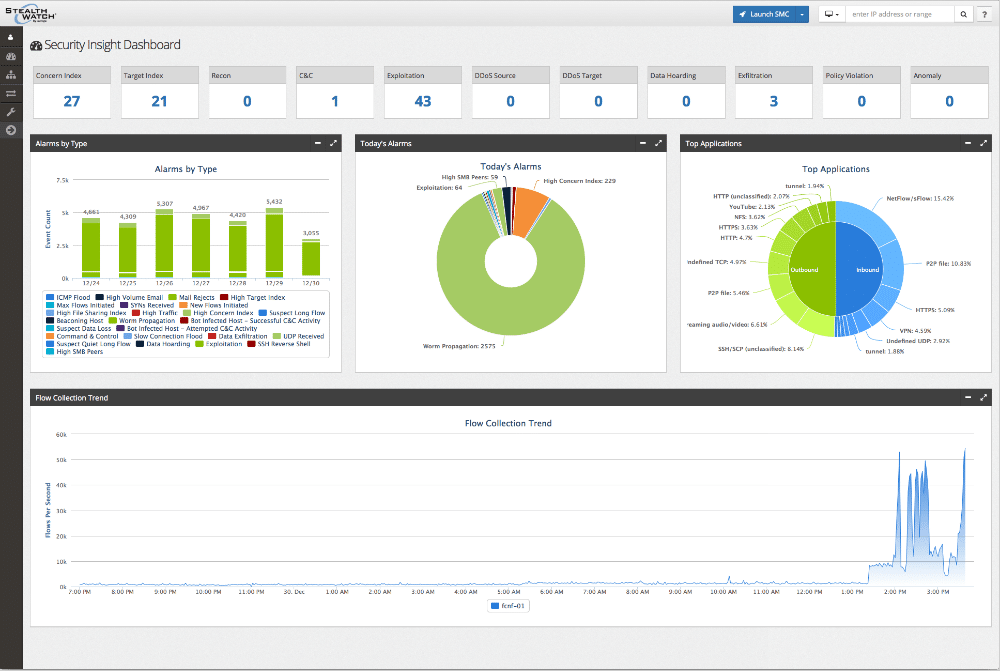Open the wrench configuration sidebar icon

tap(11, 112)
